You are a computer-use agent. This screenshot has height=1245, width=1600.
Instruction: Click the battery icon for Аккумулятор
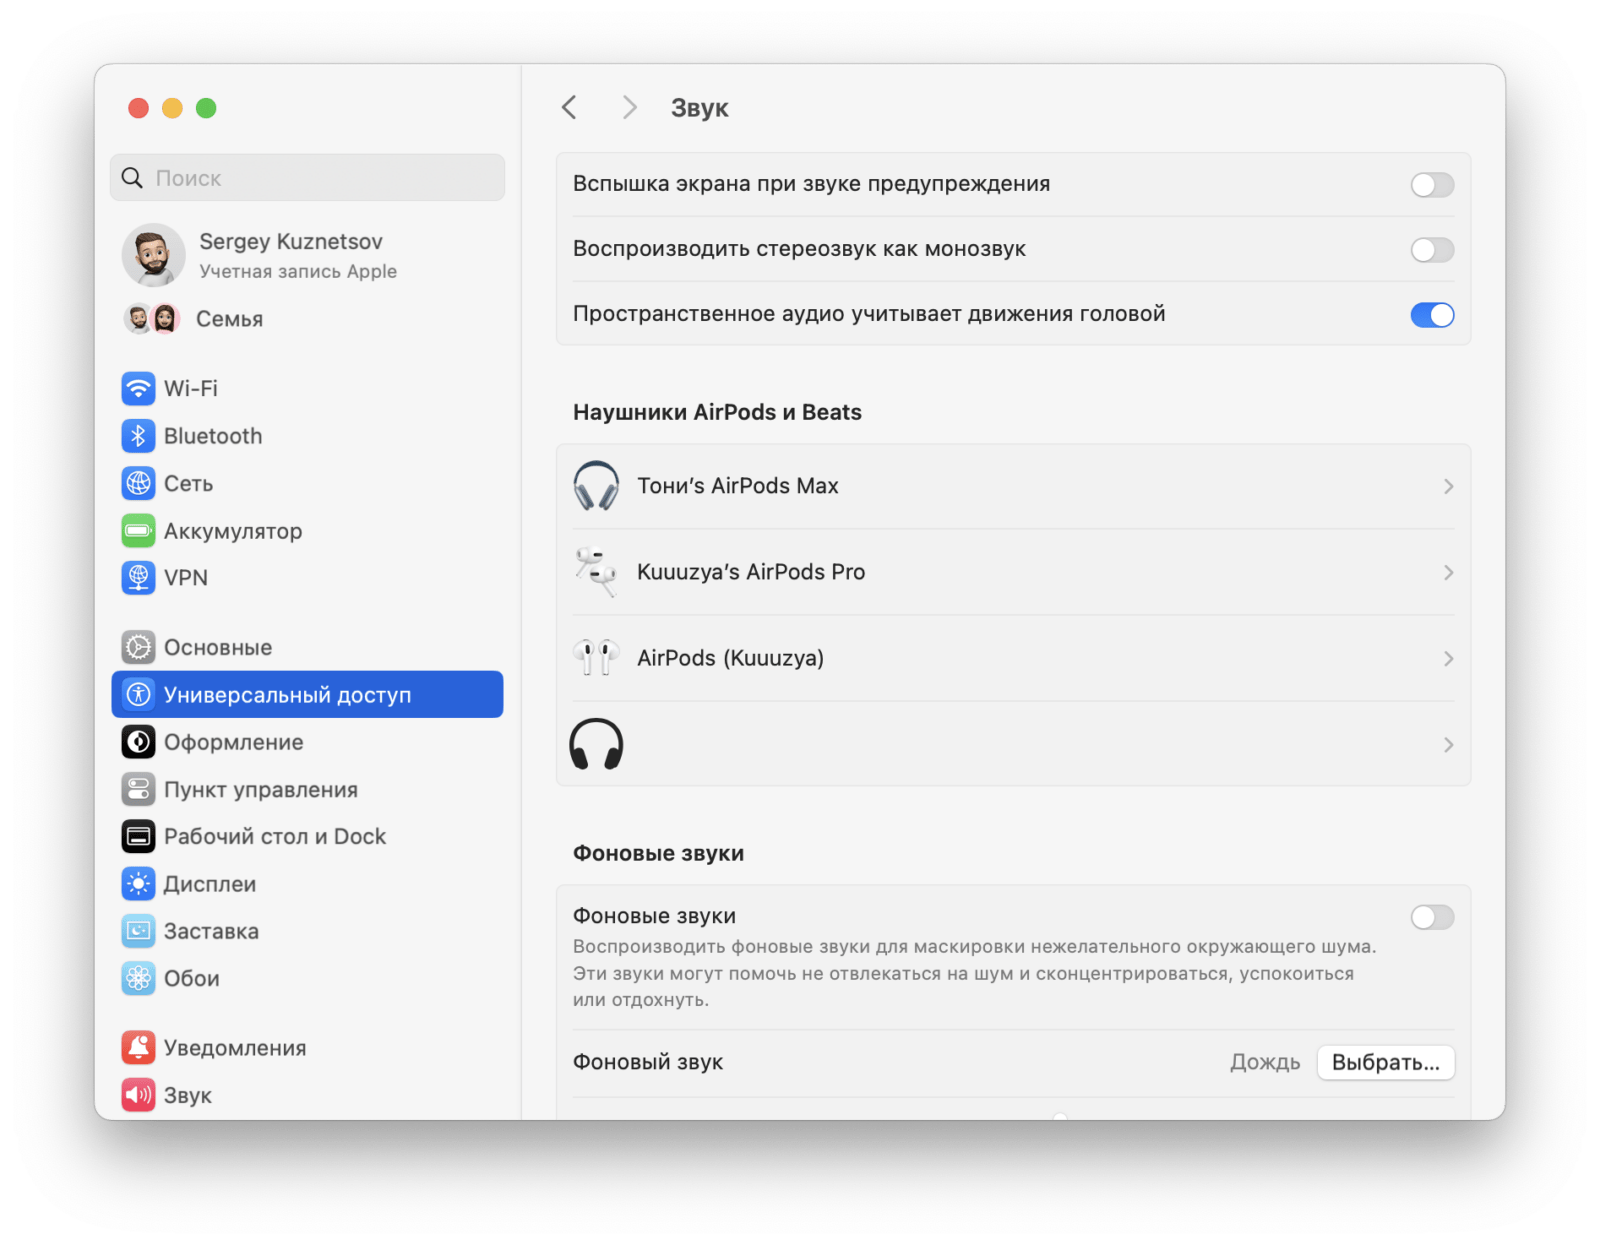[x=138, y=531]
